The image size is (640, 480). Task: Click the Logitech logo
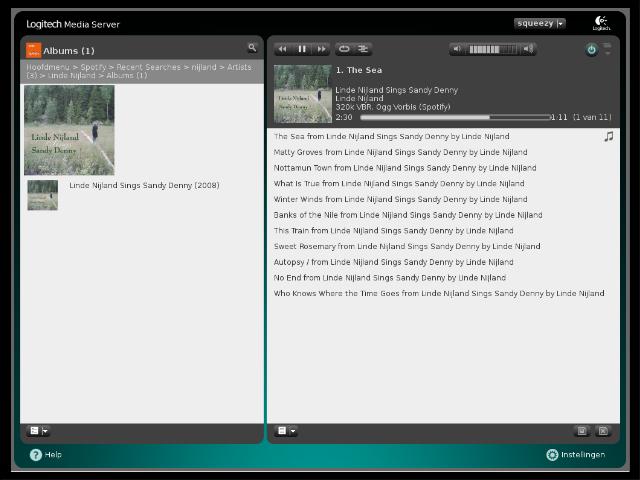[x=601, y=23]
